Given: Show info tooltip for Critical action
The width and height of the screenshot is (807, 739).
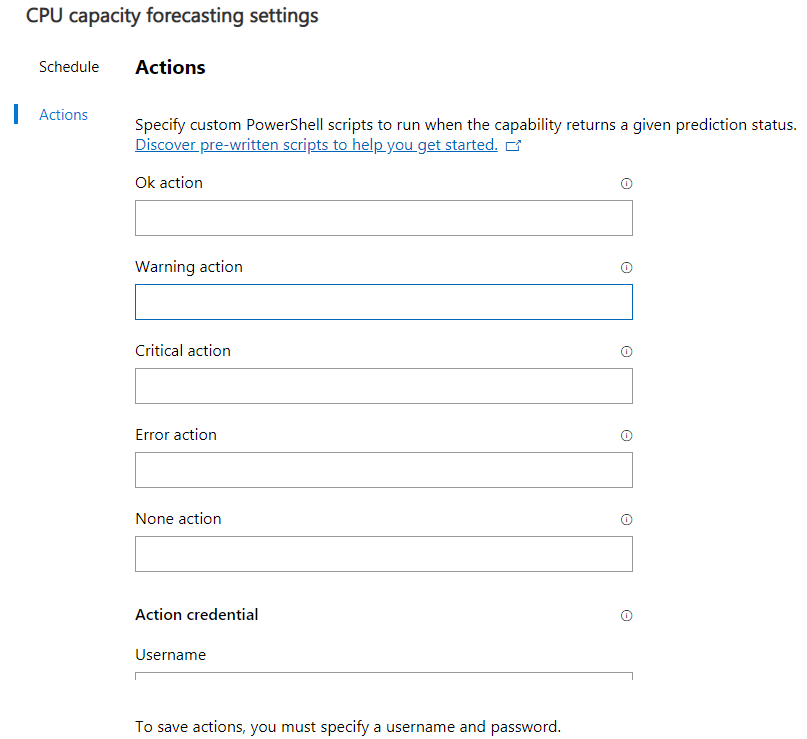Looking at the screenshot, I should click(627, 352).
